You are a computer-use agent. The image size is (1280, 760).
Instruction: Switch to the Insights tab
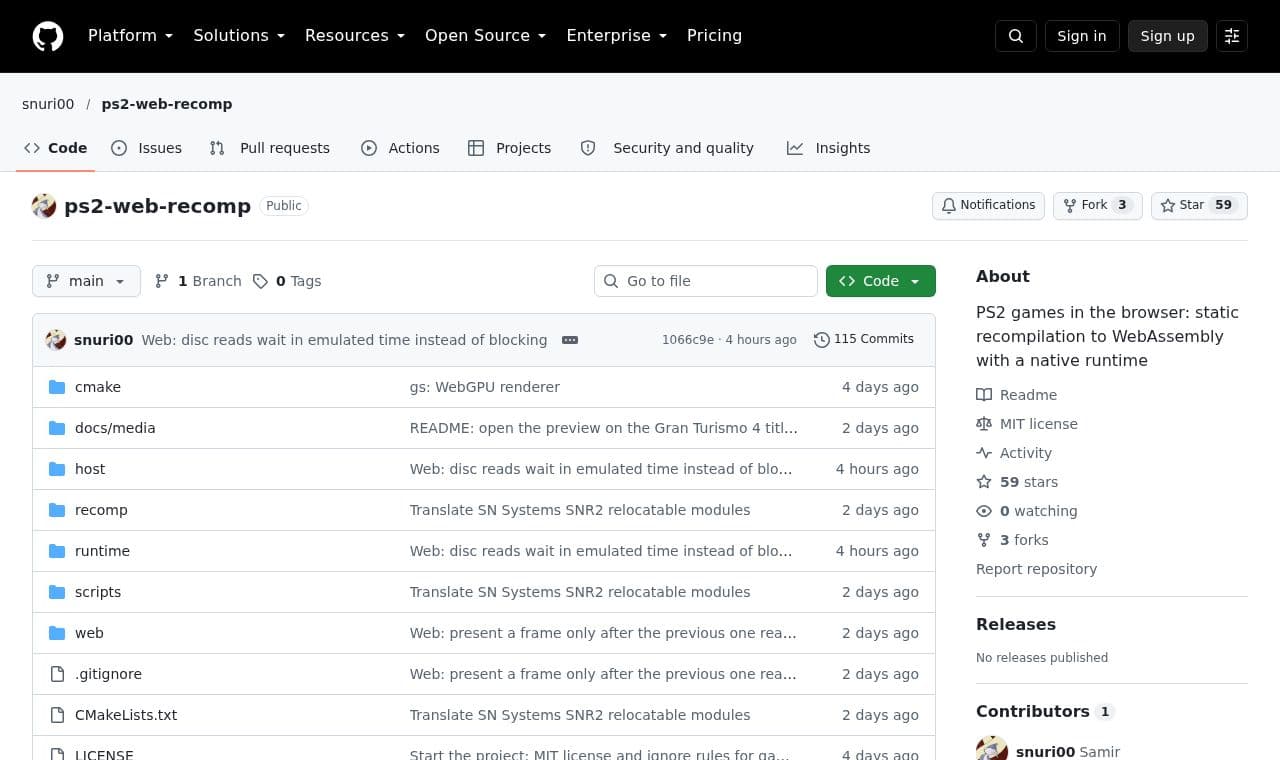(829, 148)
